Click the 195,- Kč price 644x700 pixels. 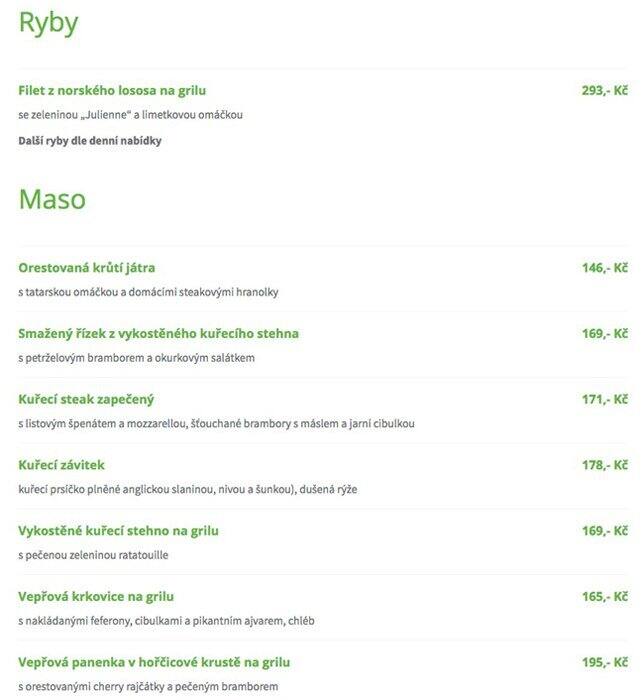605,662
